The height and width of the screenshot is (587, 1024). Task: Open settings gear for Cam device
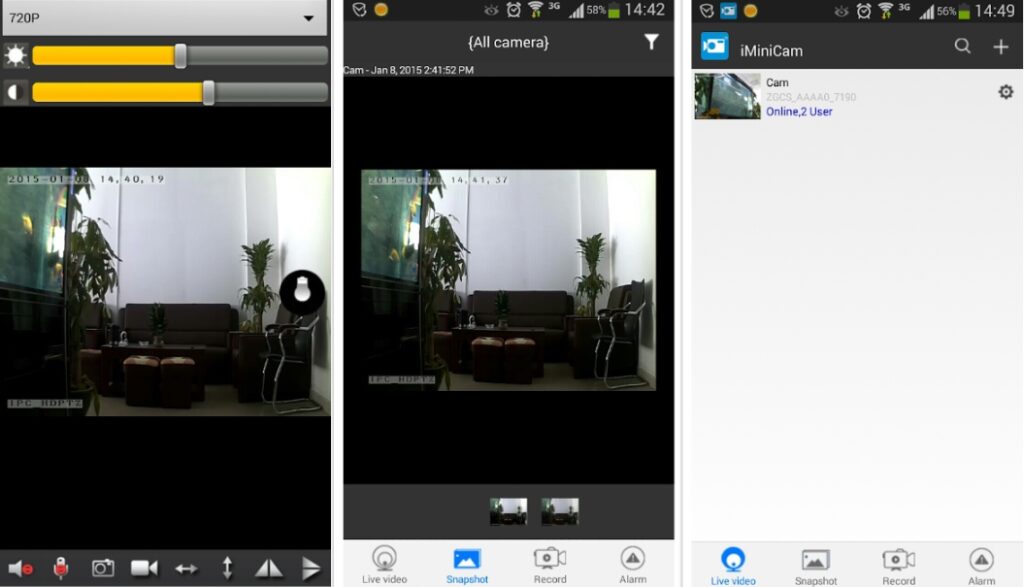click(1005, 92)
